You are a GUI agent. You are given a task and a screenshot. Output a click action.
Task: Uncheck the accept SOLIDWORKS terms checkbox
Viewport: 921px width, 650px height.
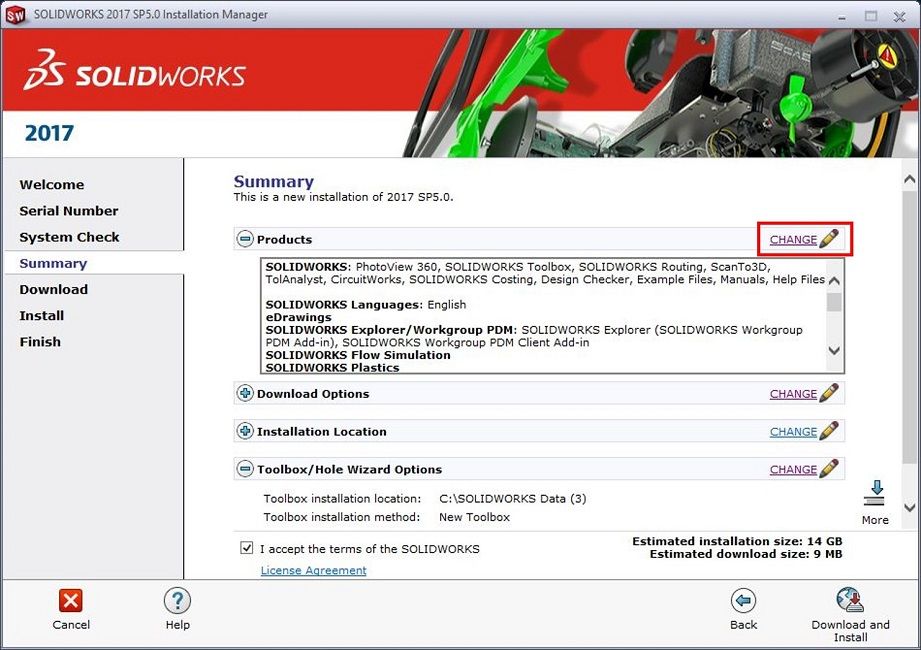point(247,548)
